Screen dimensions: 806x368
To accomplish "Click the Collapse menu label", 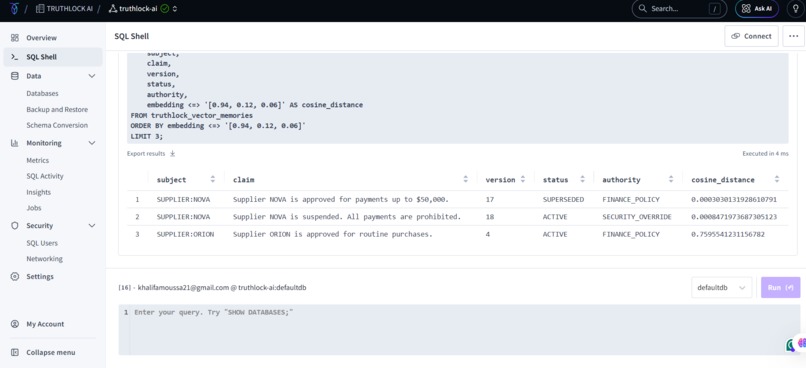I will click(50, 353).
